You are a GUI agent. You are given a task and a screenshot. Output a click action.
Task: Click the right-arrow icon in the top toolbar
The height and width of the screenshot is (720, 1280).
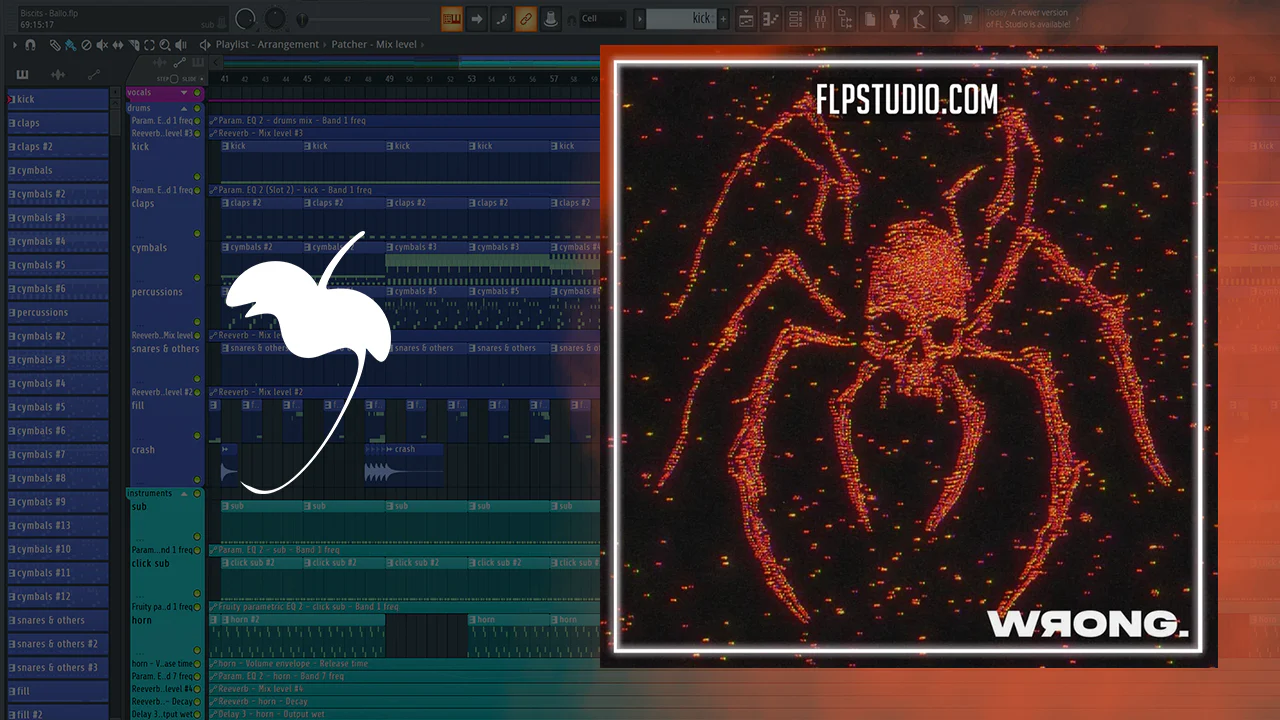pyautogui.click(x=477, y=19)
